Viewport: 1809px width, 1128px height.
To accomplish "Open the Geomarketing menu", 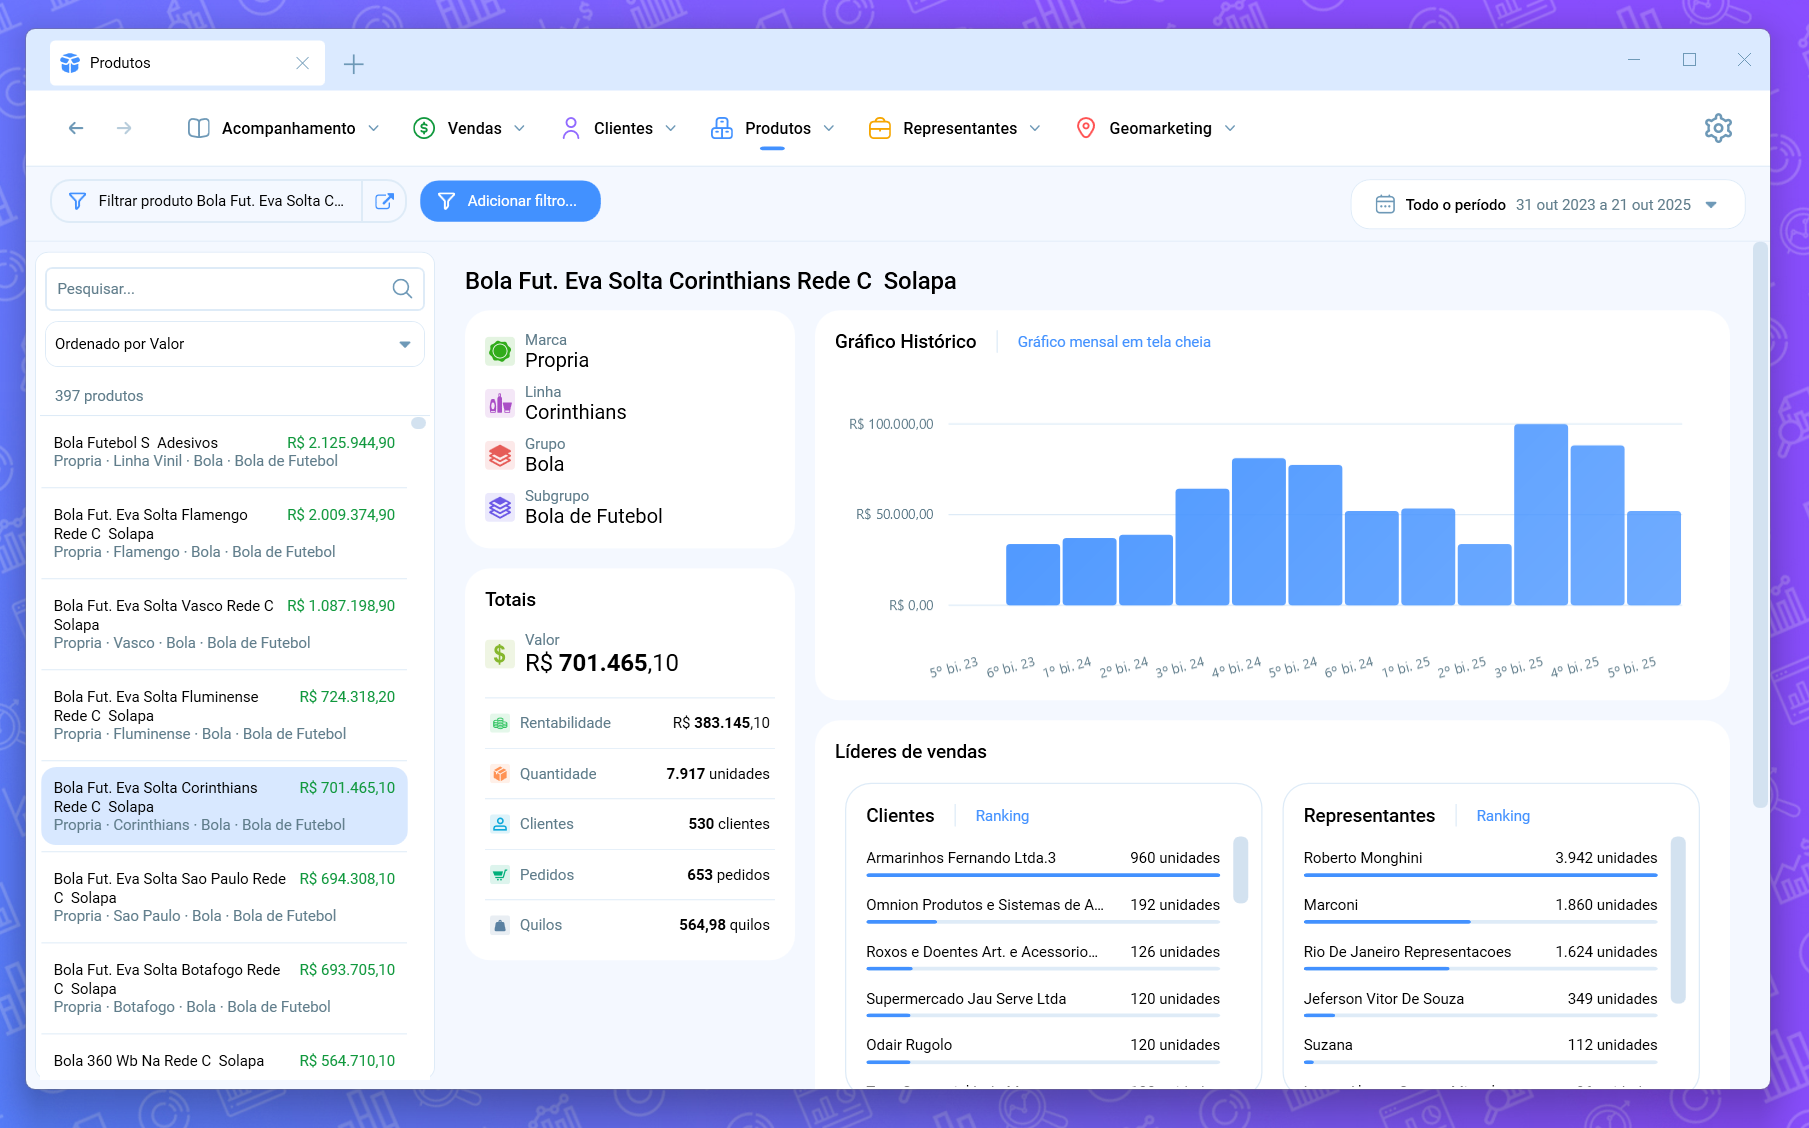I will tap(1156, 128).
